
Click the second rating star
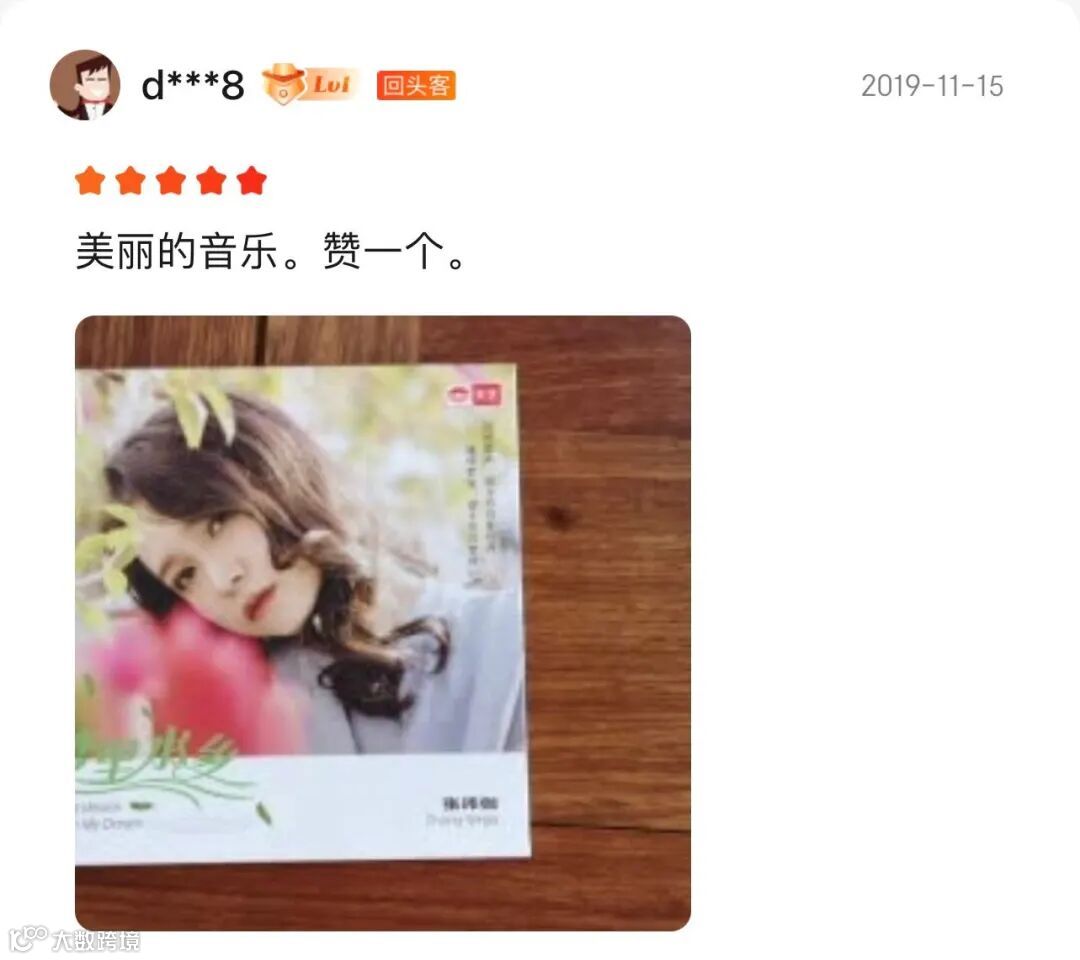pos(130,181)
